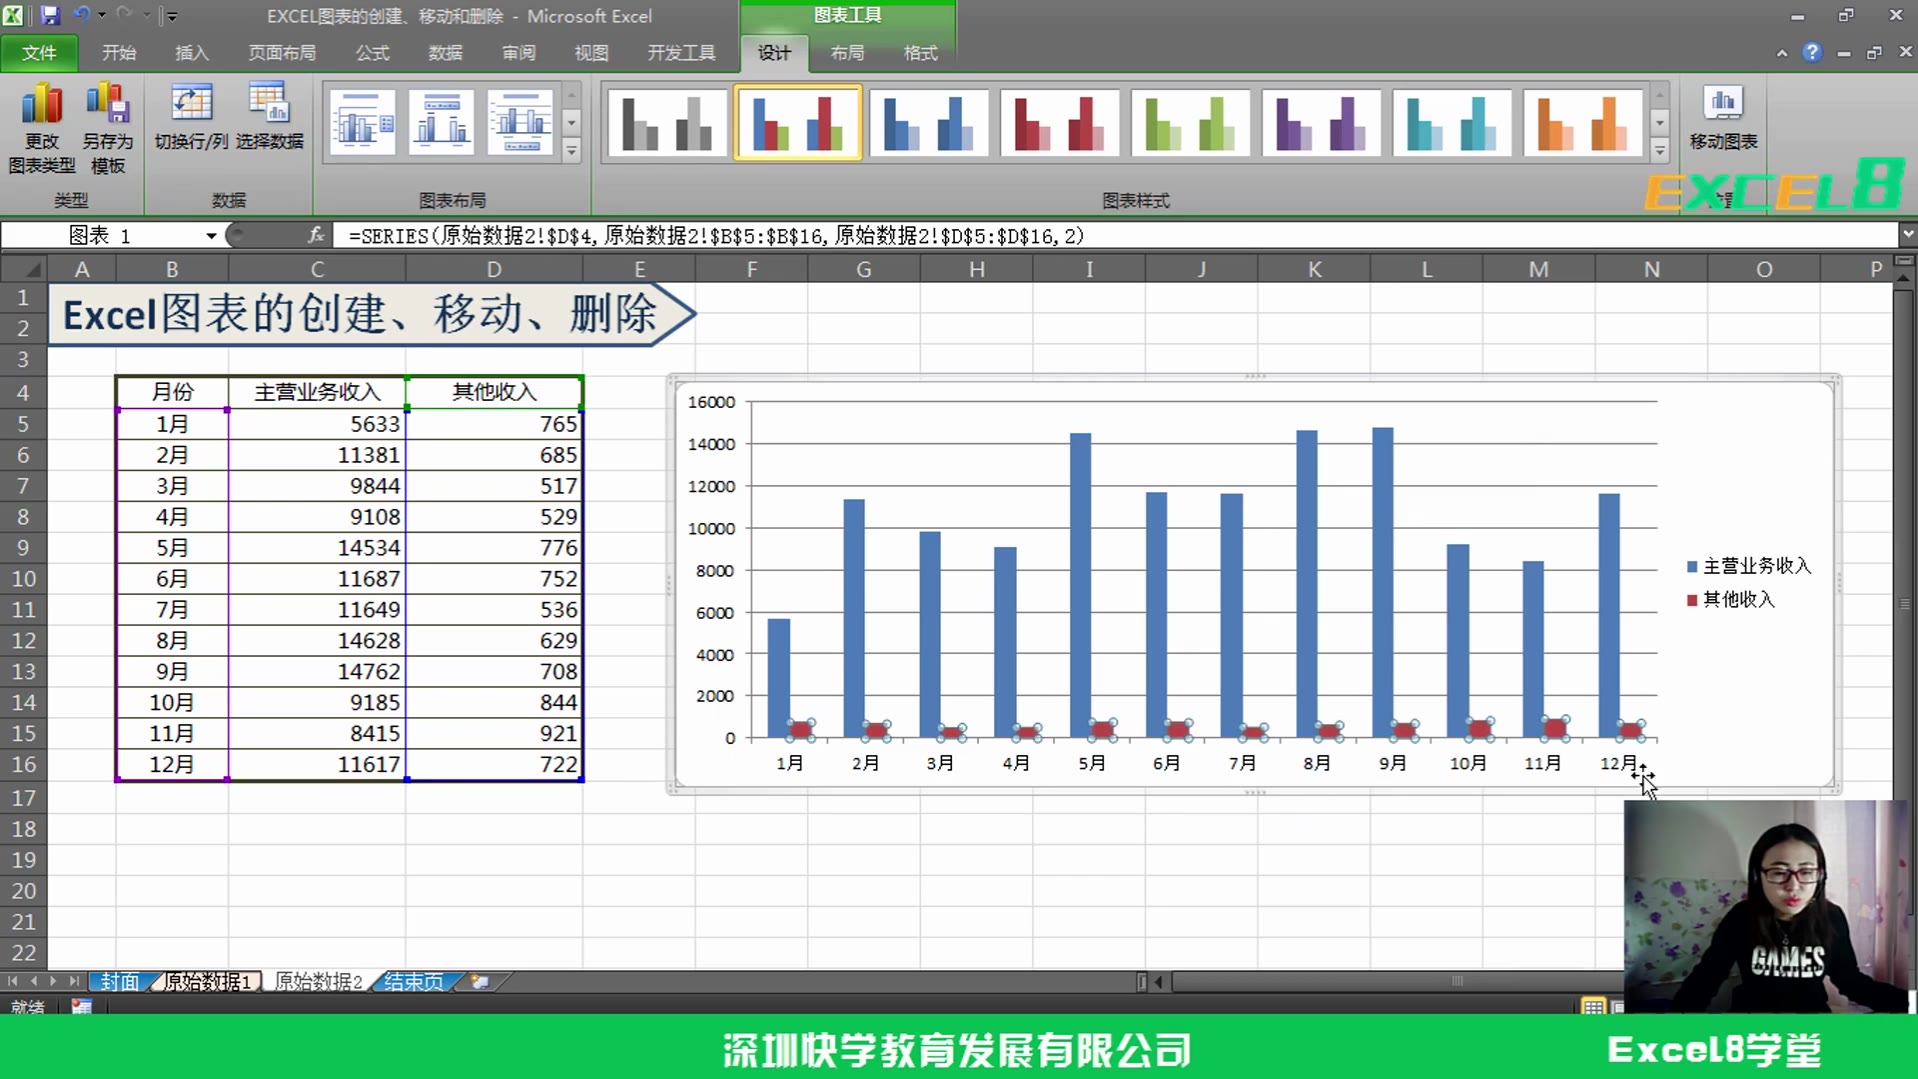
Task: Expand the chart styles gallery
Action: [x=1659, y=151]
